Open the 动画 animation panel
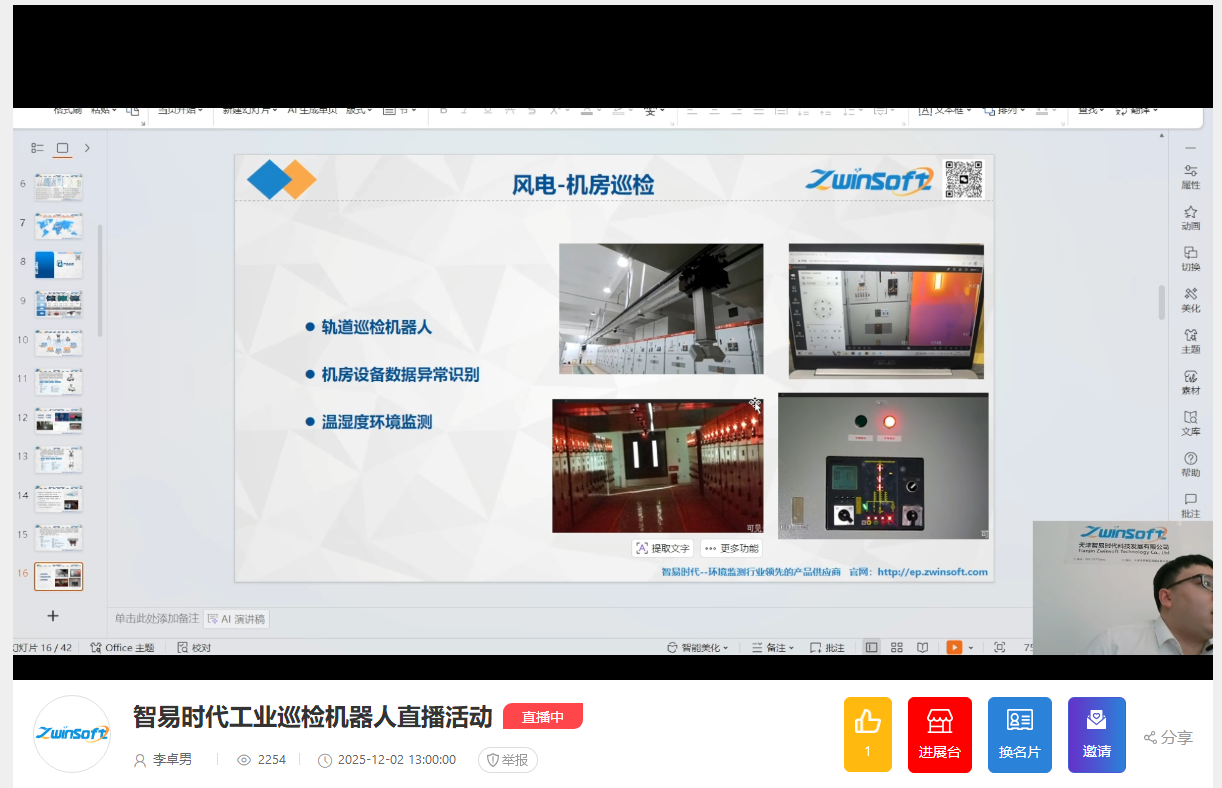Viewport: 1222px width, 788px height. [1190, 217]
